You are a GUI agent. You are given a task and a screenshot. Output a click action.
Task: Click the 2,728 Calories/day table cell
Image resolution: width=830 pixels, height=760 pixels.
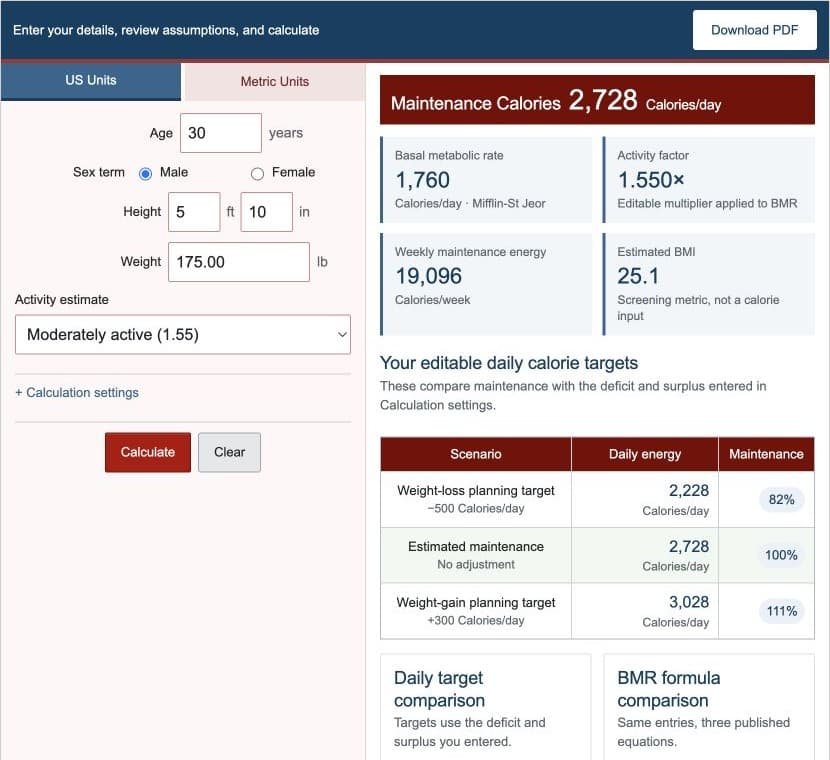pos(645,555)
